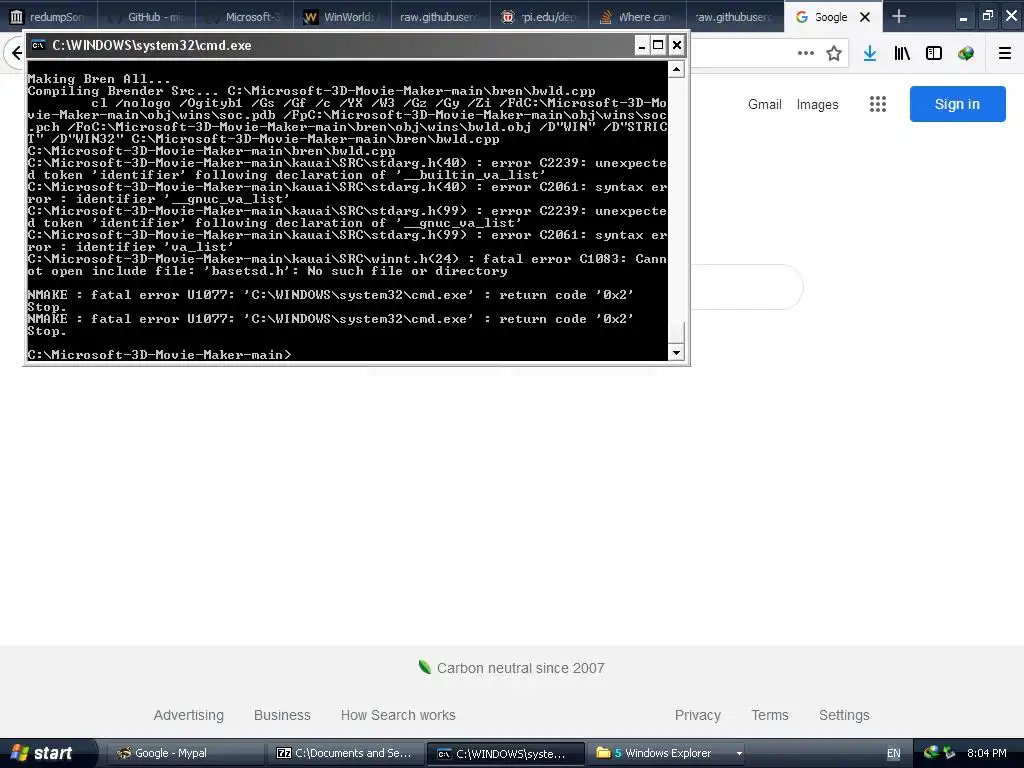
Task: Open the Images link
Action: (x=817, y=104)
